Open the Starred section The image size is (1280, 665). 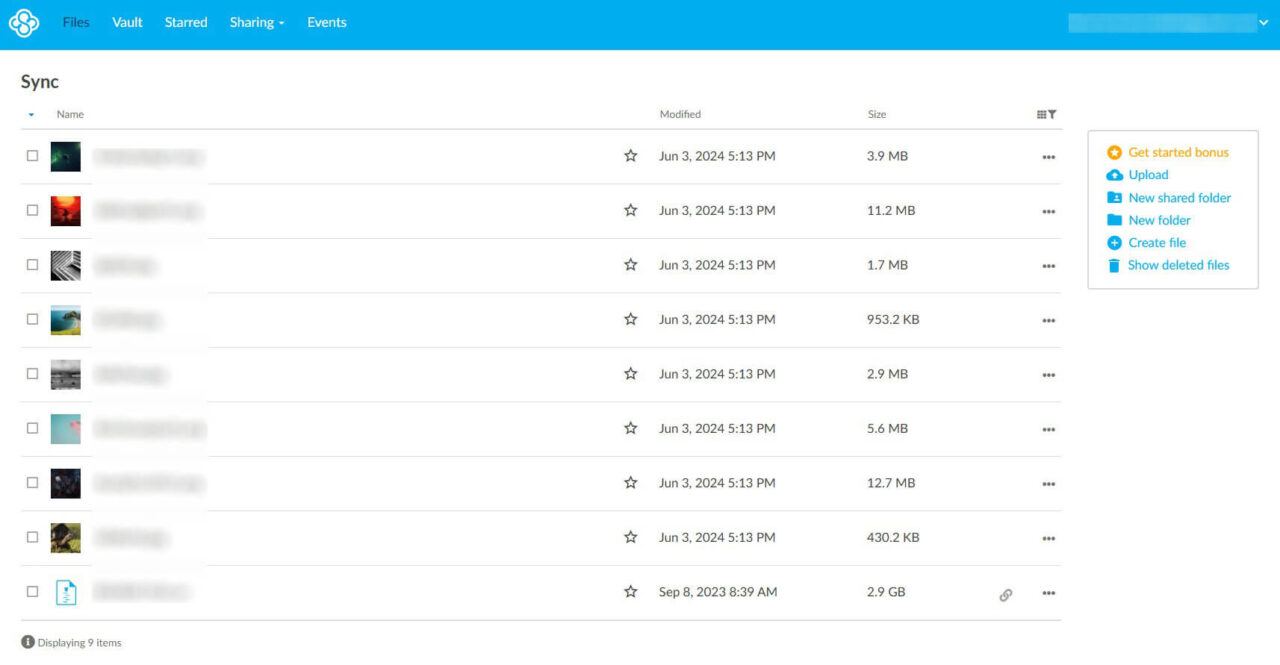coord(186,22)
